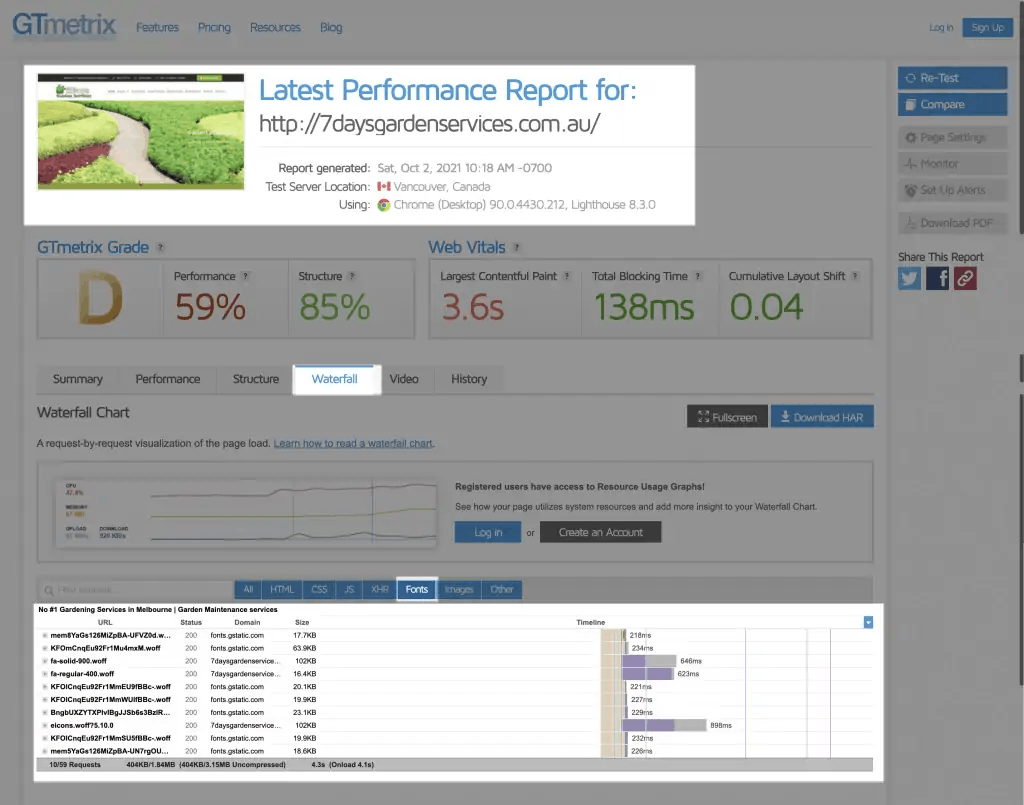Click the Monitor button
The image size is (1024, 805).
[x=952, y=164]
